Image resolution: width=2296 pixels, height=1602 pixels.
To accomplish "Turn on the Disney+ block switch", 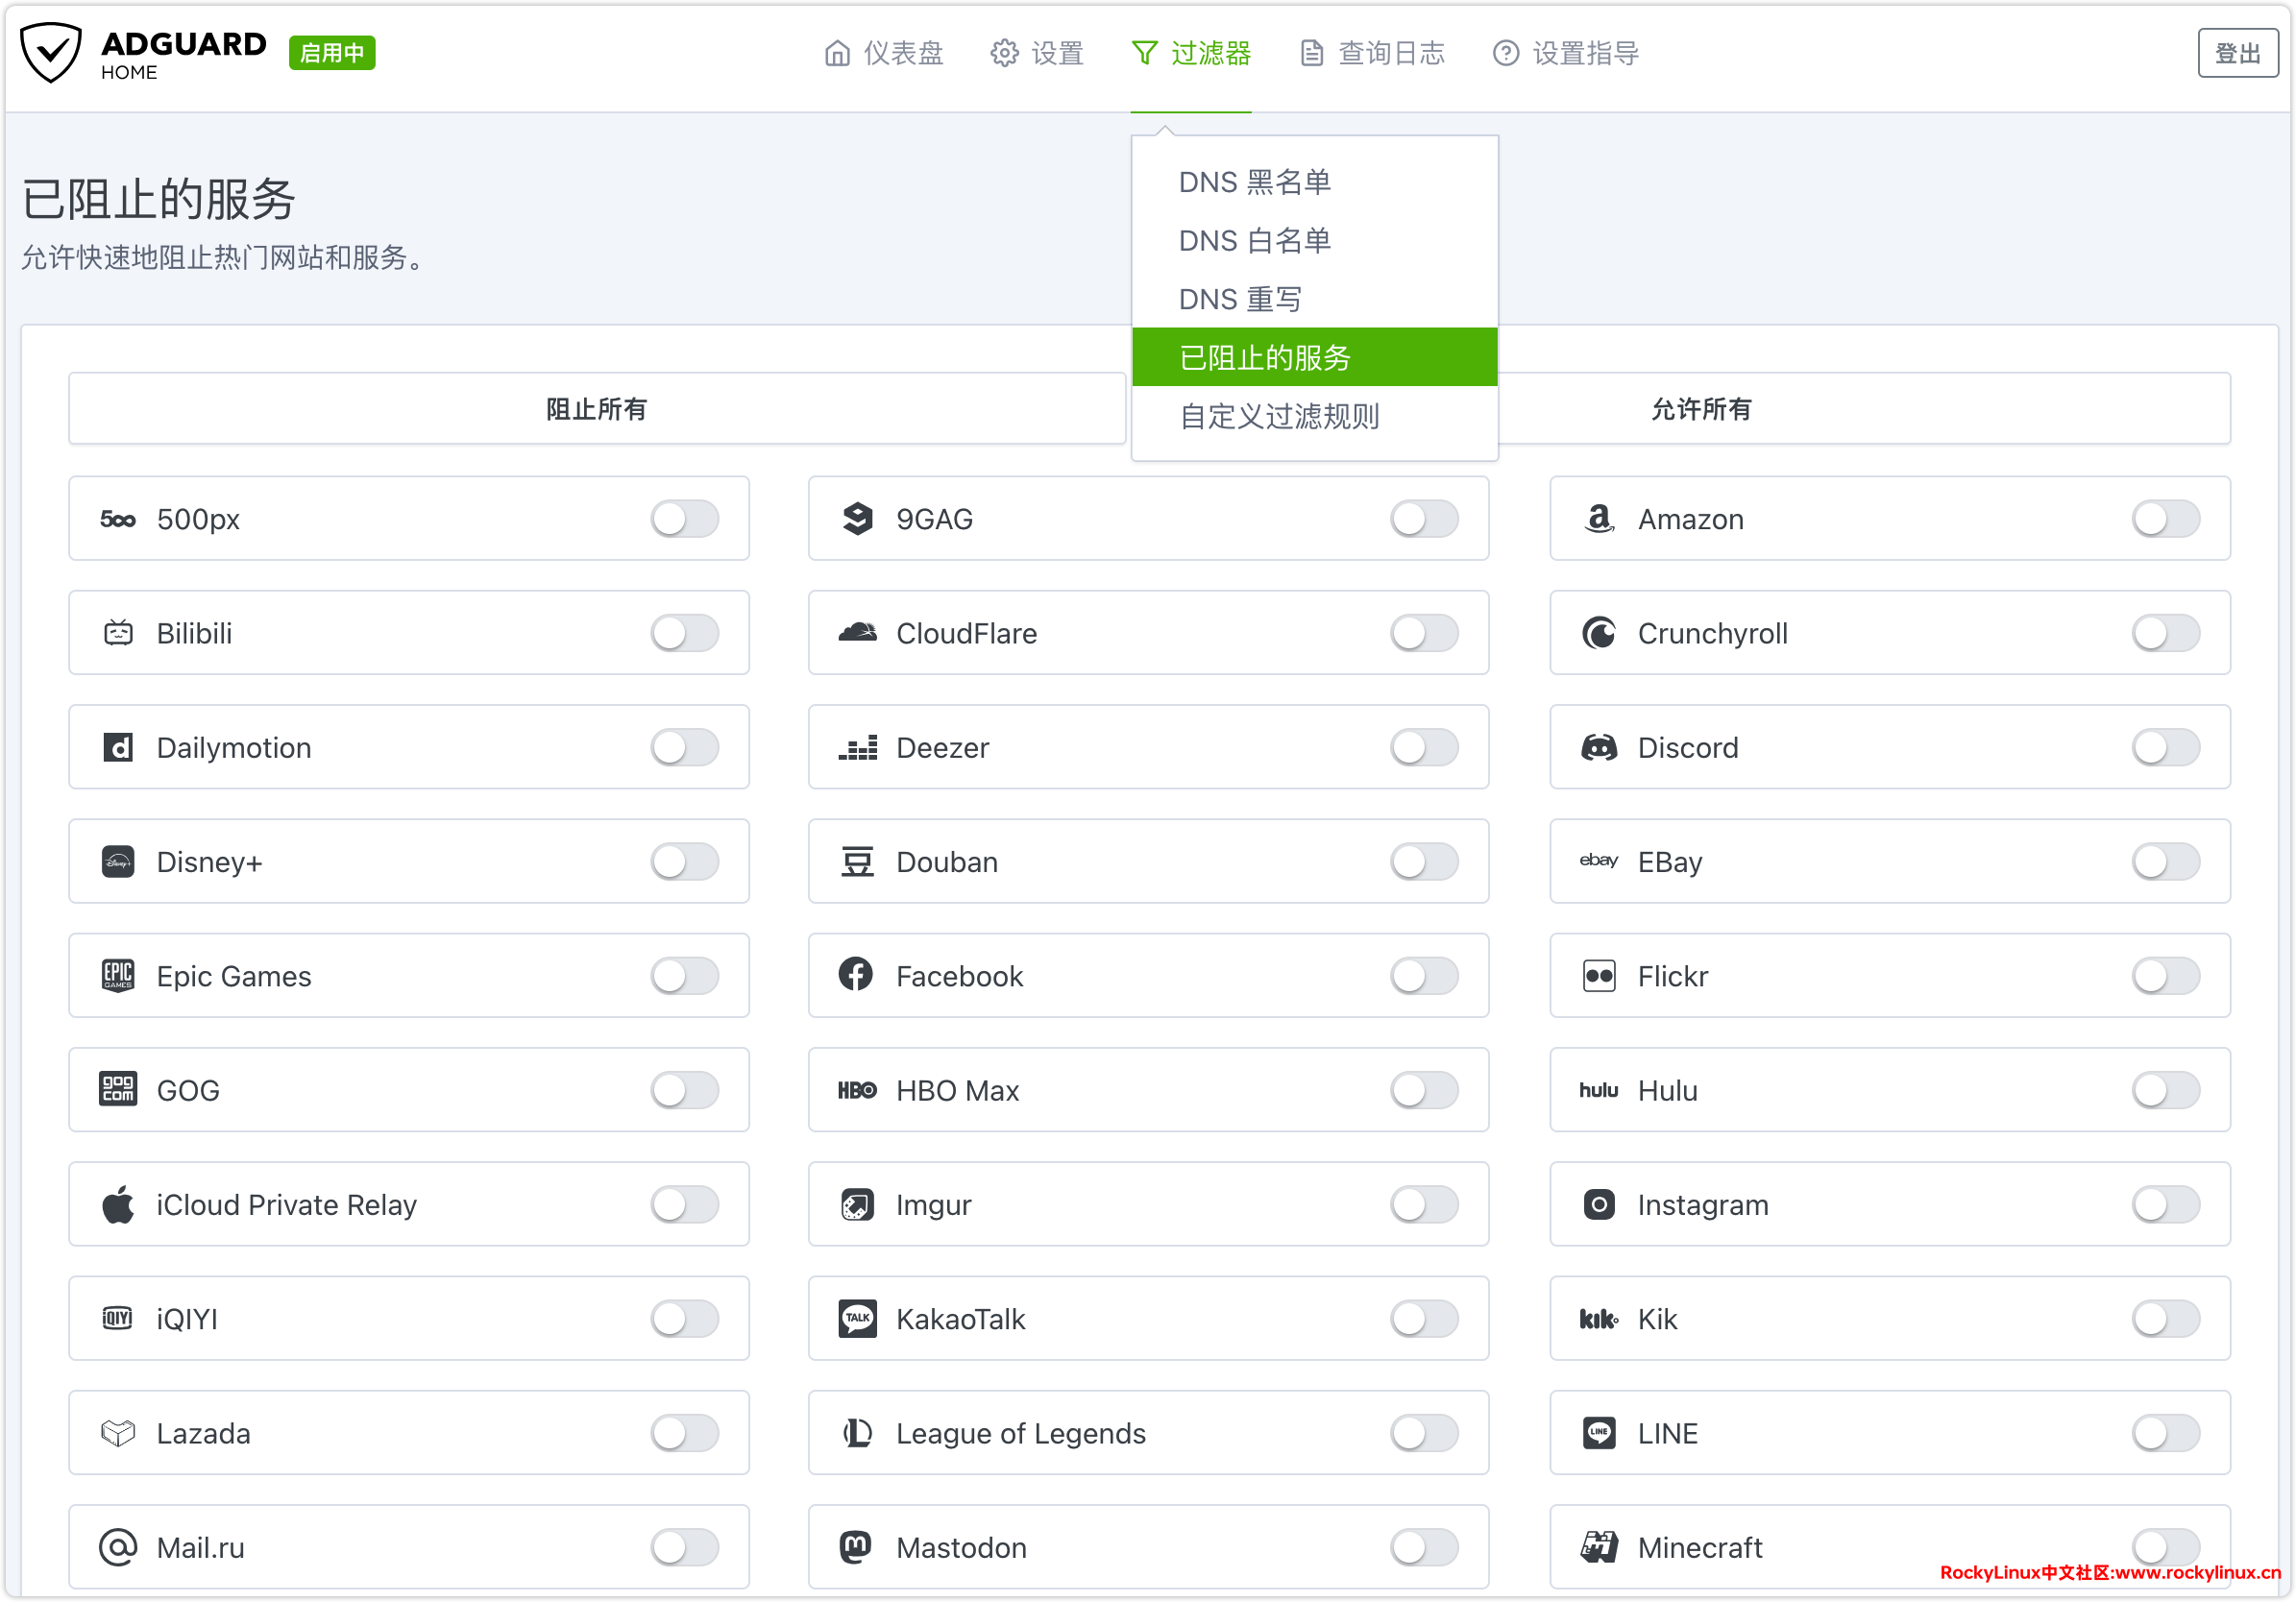I will click(x=684, y=861).
